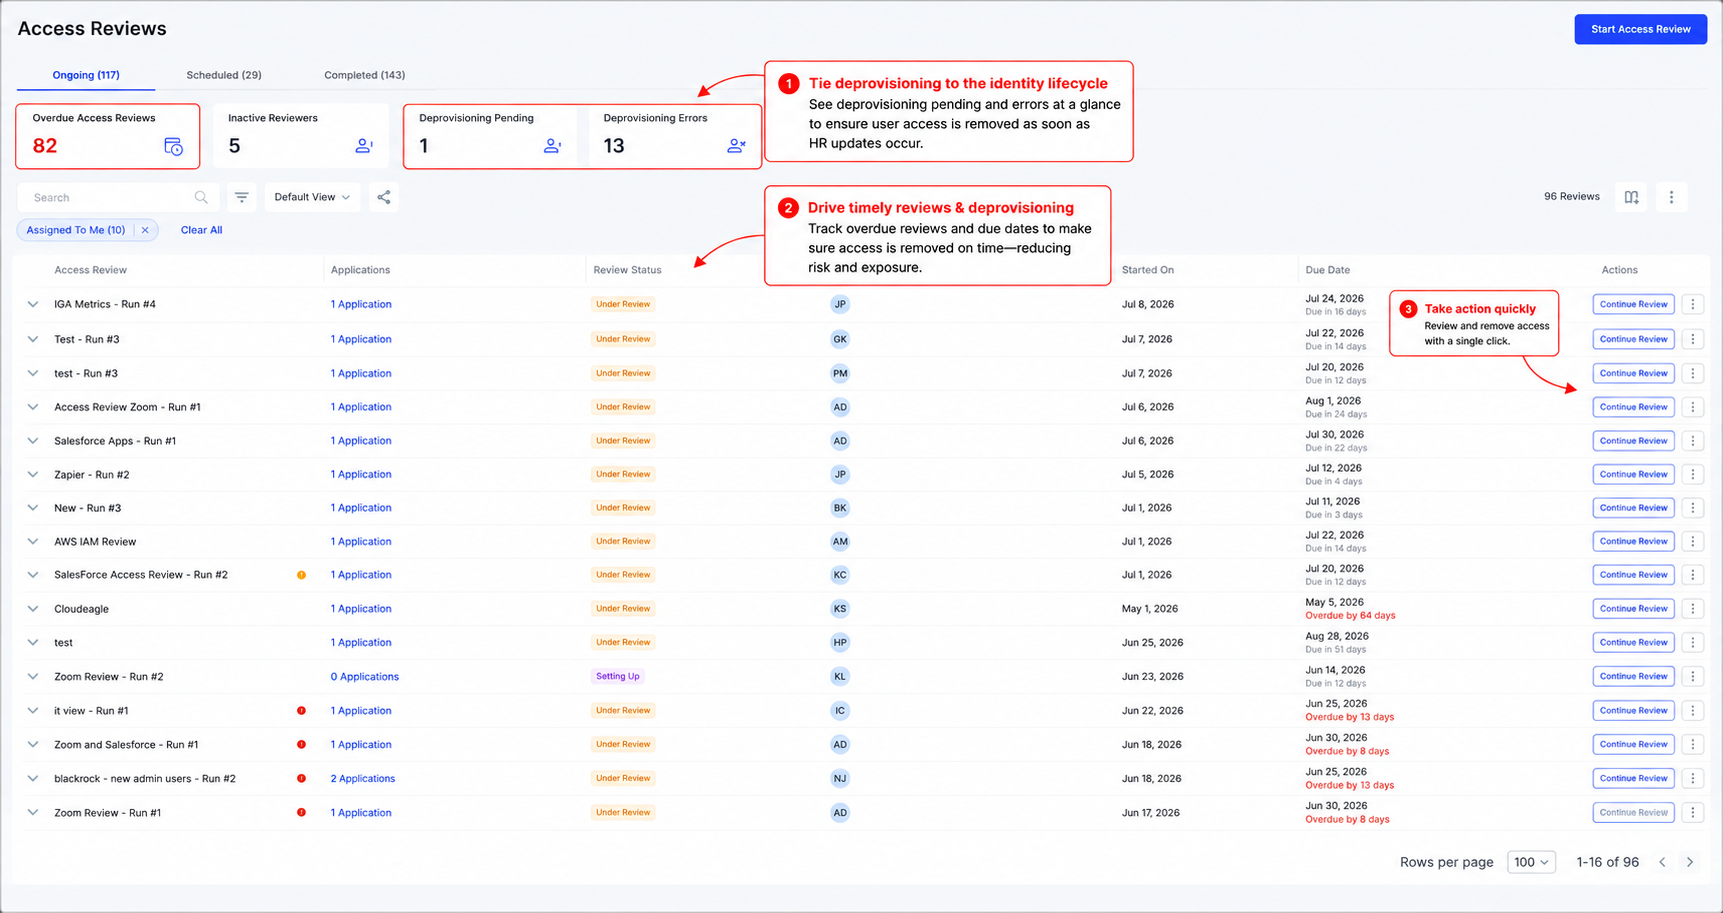This screenshot has width=1723, height=913.
Task: Expand the New - Run #3 row
Action: (33, 508)
